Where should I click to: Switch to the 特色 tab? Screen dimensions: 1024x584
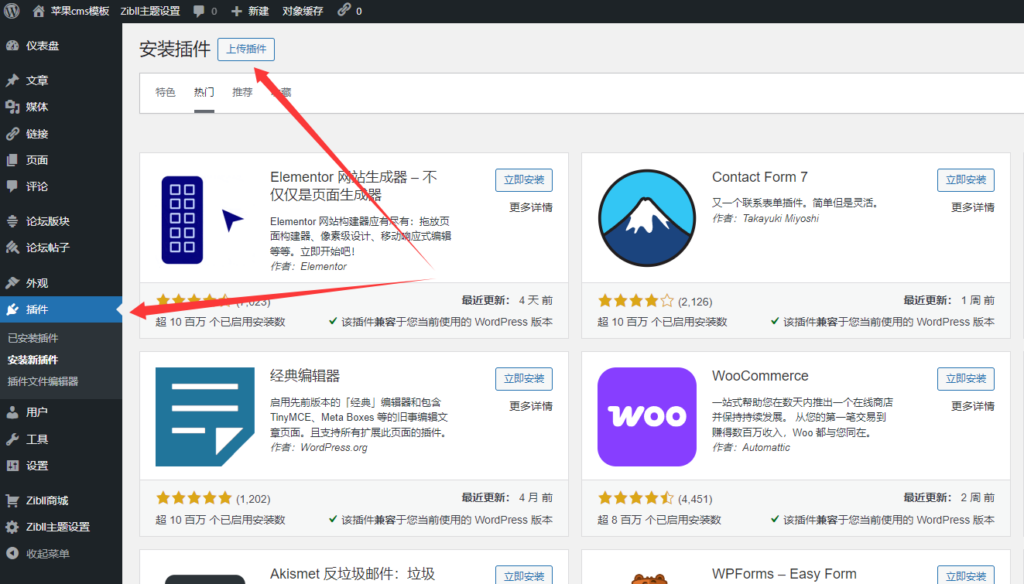165,92
